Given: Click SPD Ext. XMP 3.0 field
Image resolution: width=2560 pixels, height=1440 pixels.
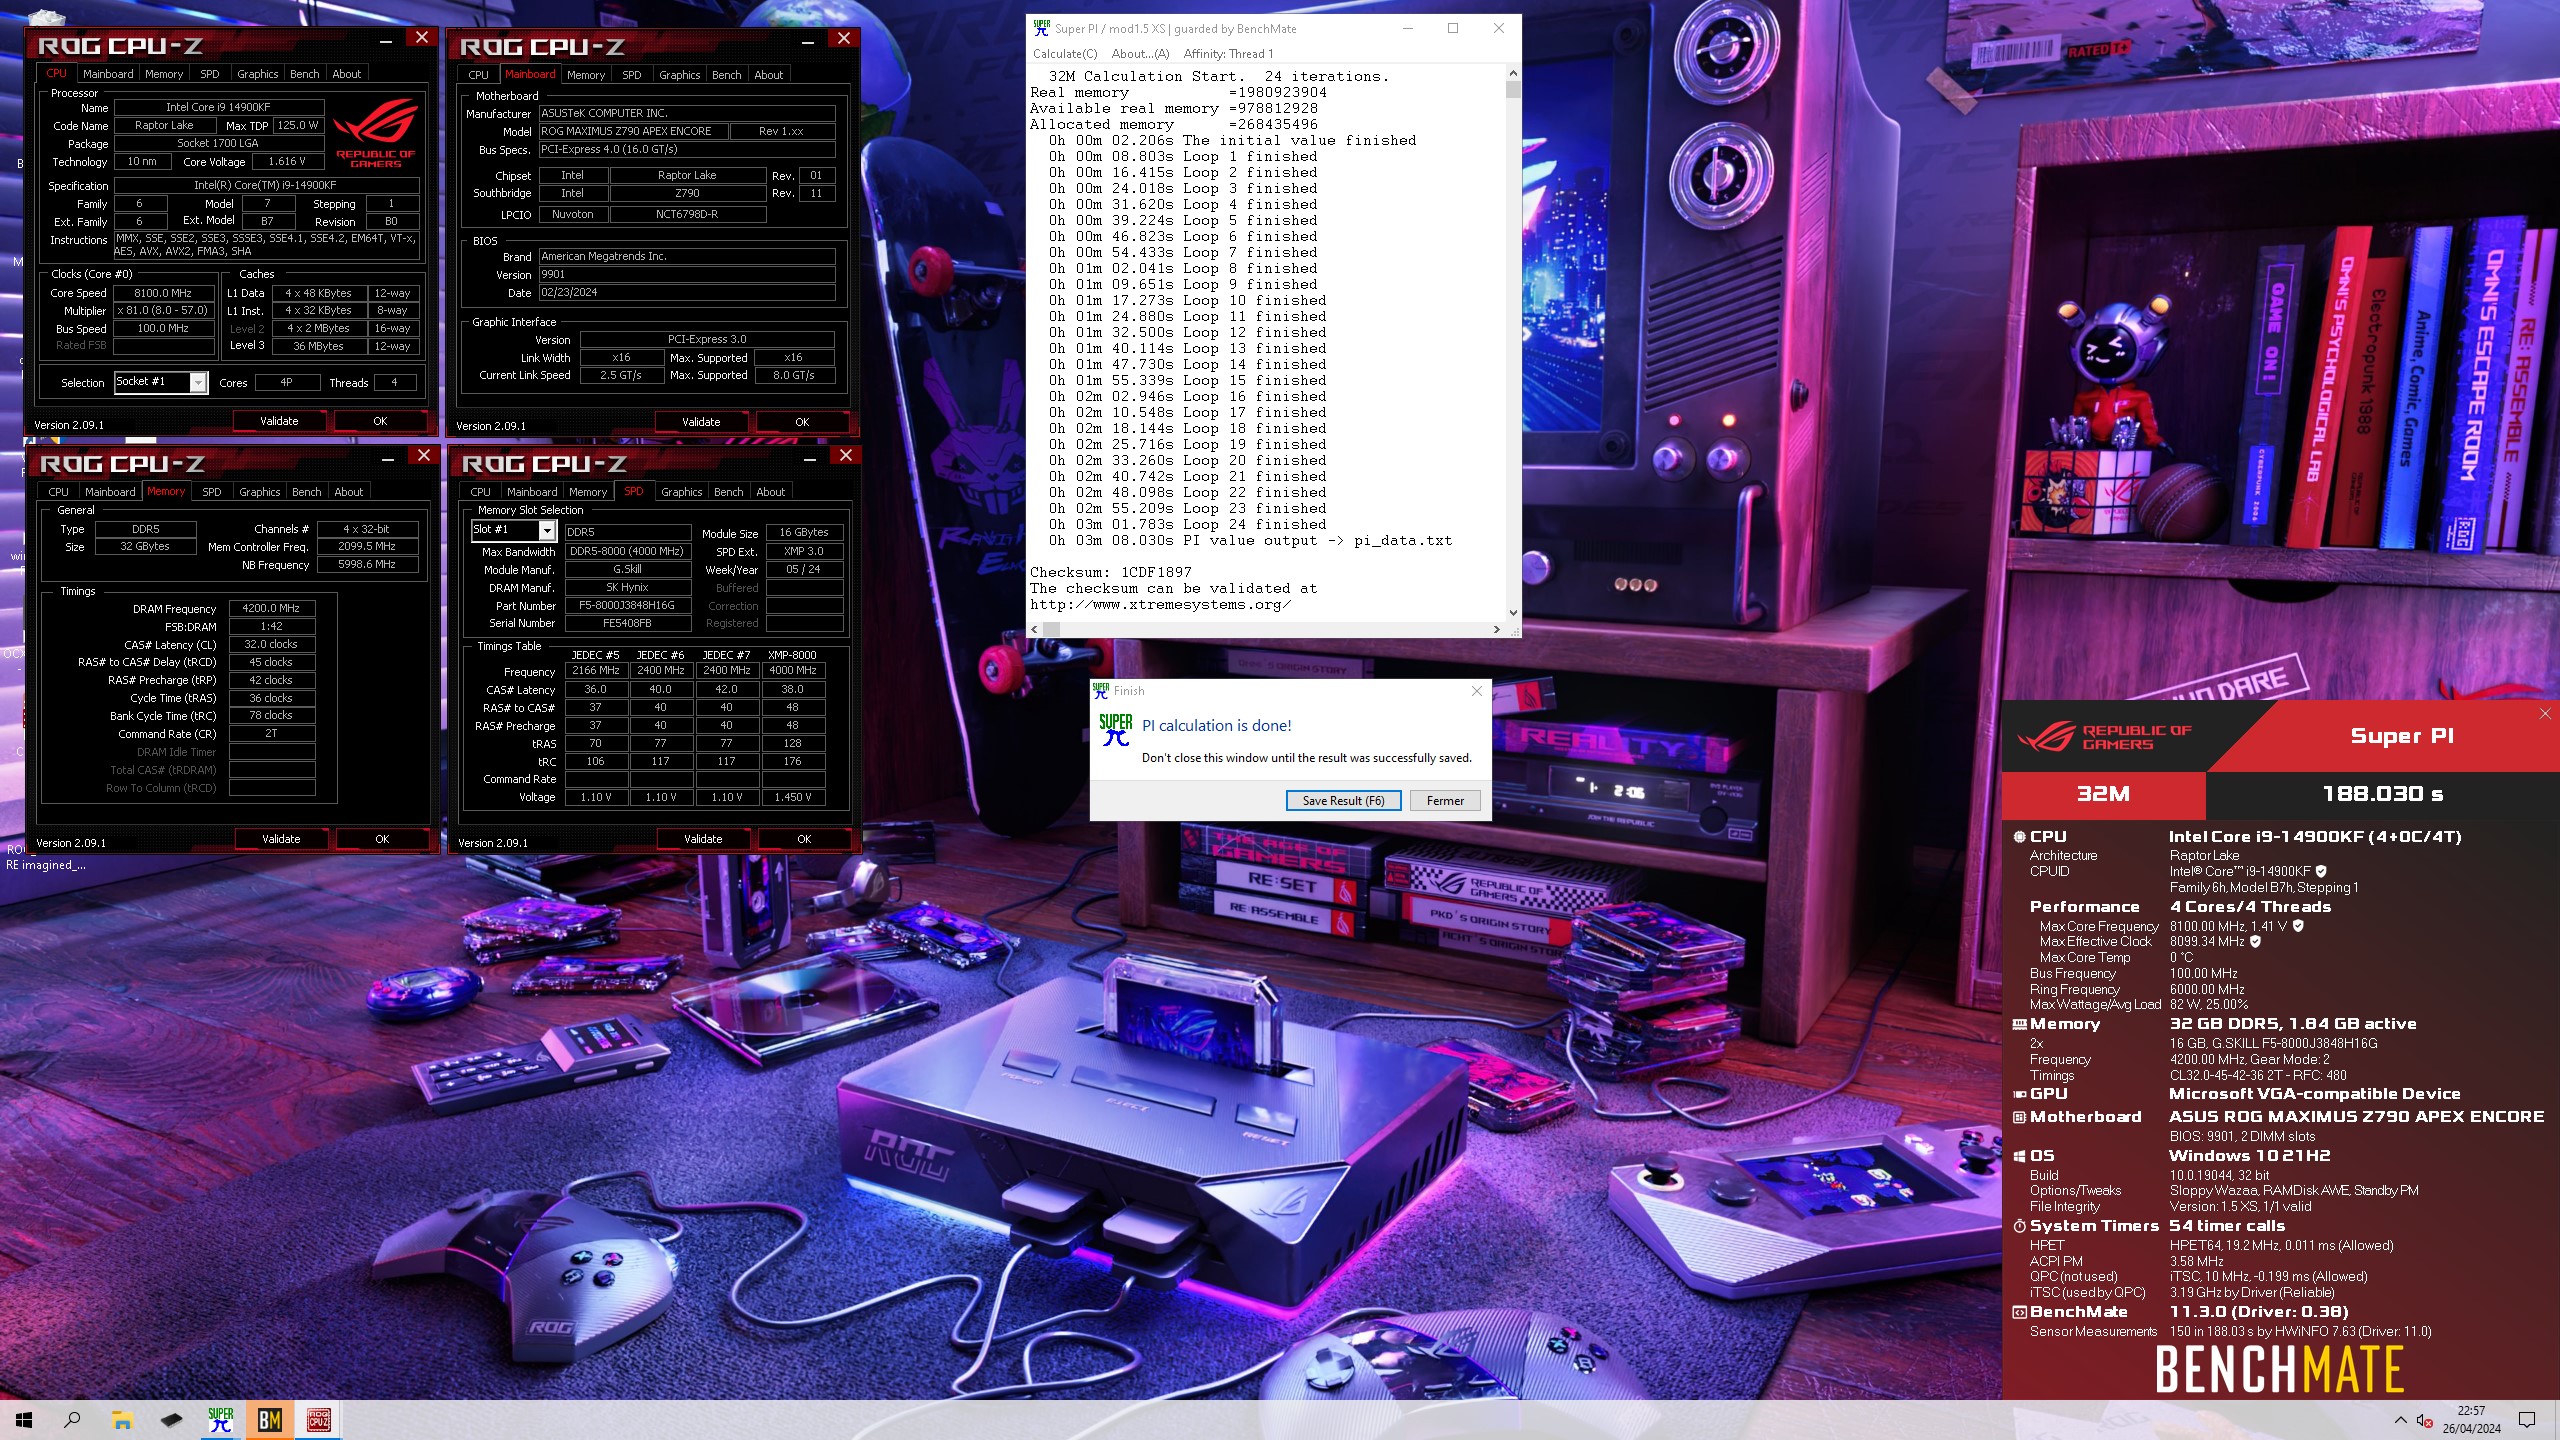Looking at the screenshot, I should [804, 551].
